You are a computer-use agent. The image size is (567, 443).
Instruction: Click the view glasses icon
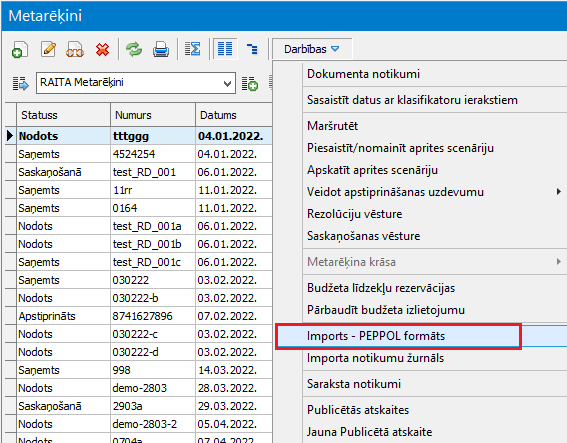coord(75,49)
